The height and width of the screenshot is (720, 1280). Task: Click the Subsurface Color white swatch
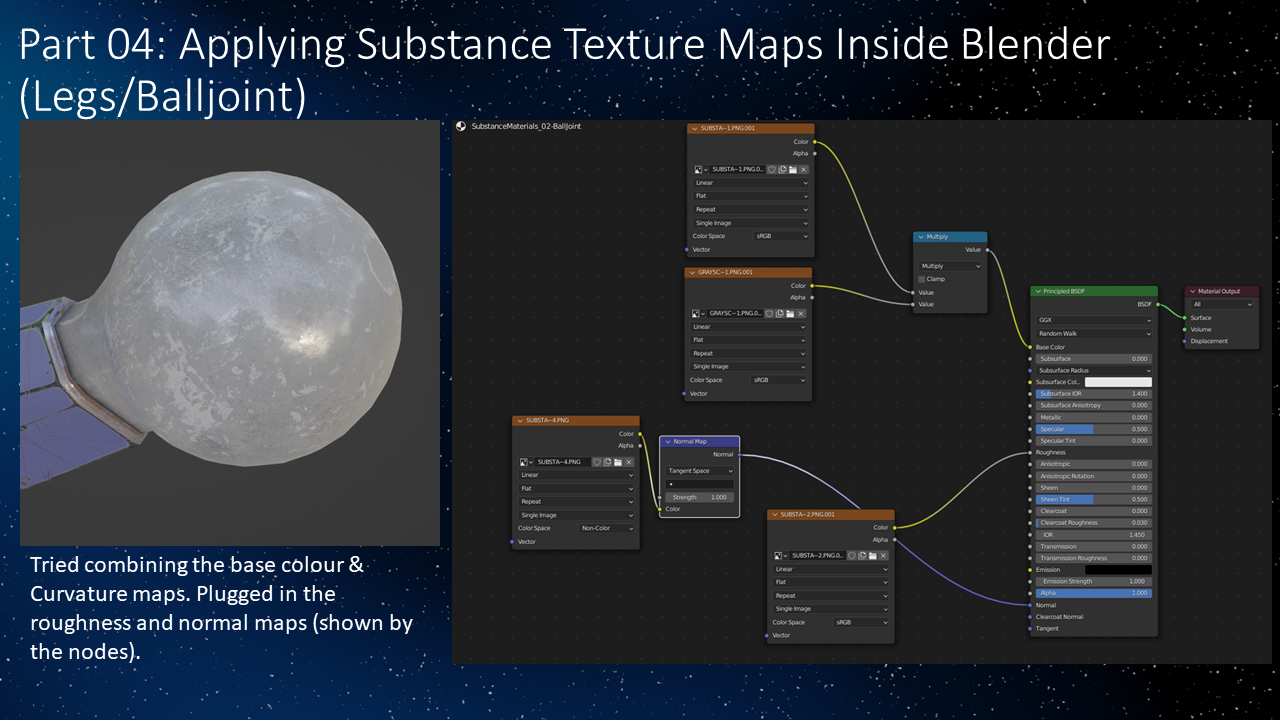pyautogui.click(x=1118, y=382)
